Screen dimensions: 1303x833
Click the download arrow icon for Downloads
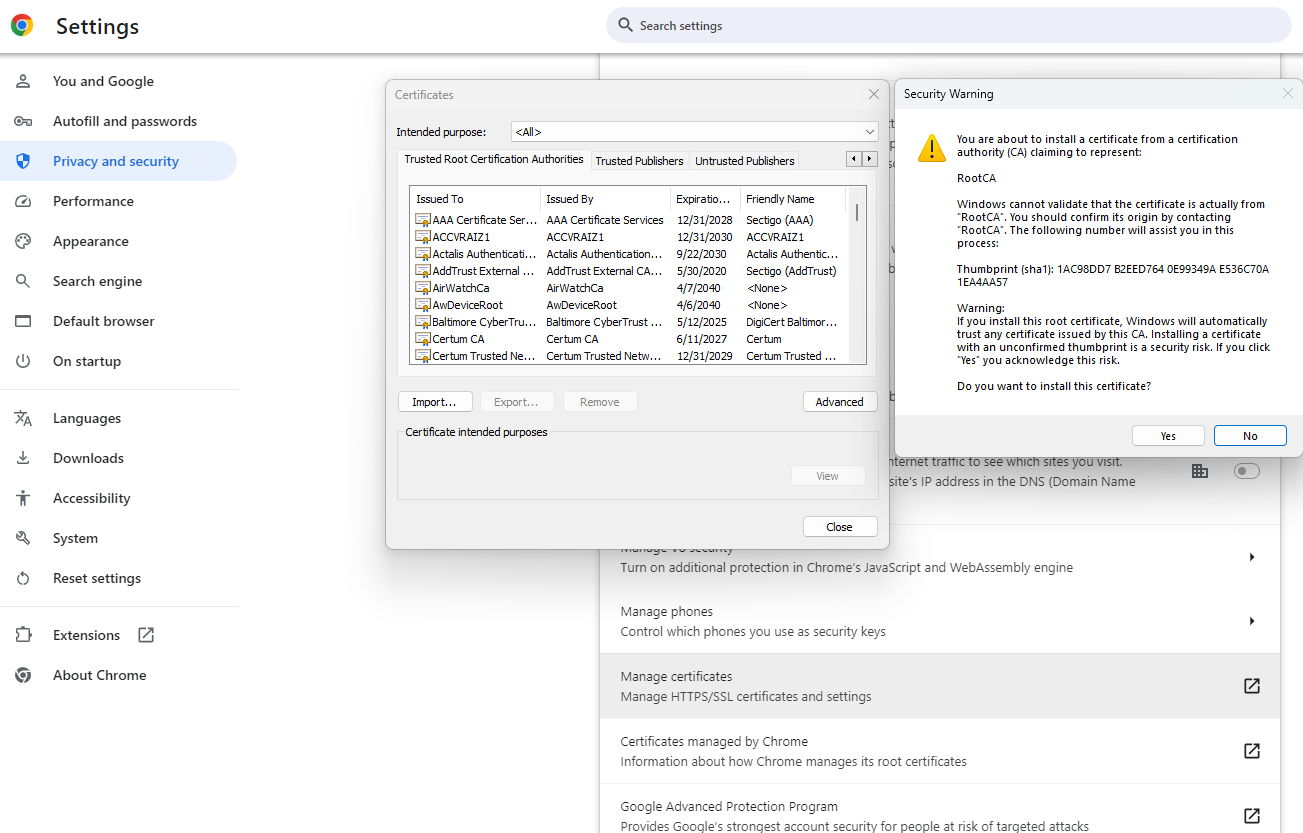tap(23, 458)
